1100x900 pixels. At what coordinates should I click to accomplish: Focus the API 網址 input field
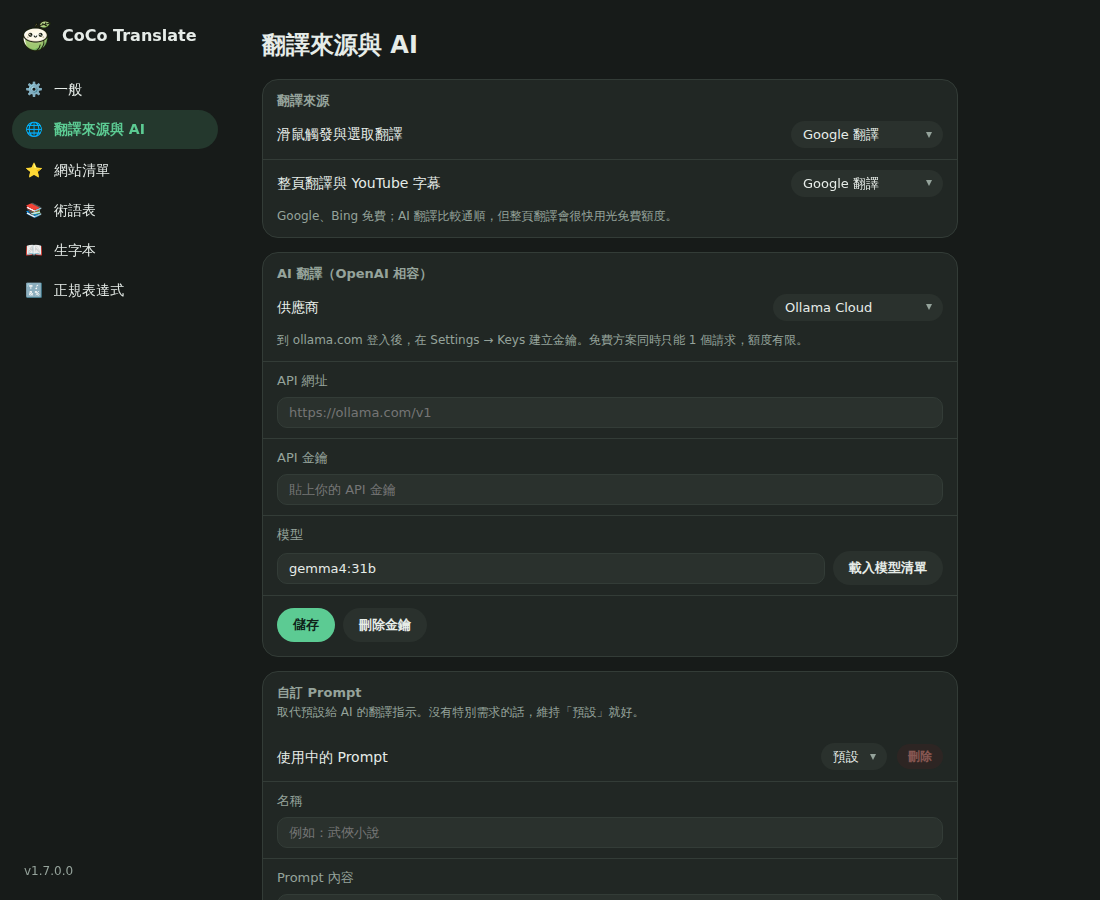coord(610,412)
